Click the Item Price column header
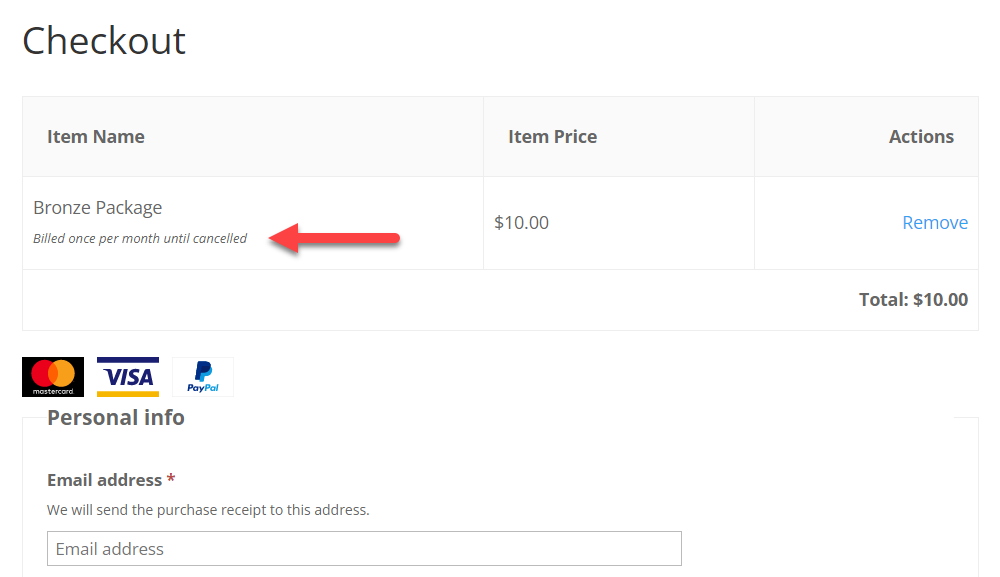 (x=552, y=136)
